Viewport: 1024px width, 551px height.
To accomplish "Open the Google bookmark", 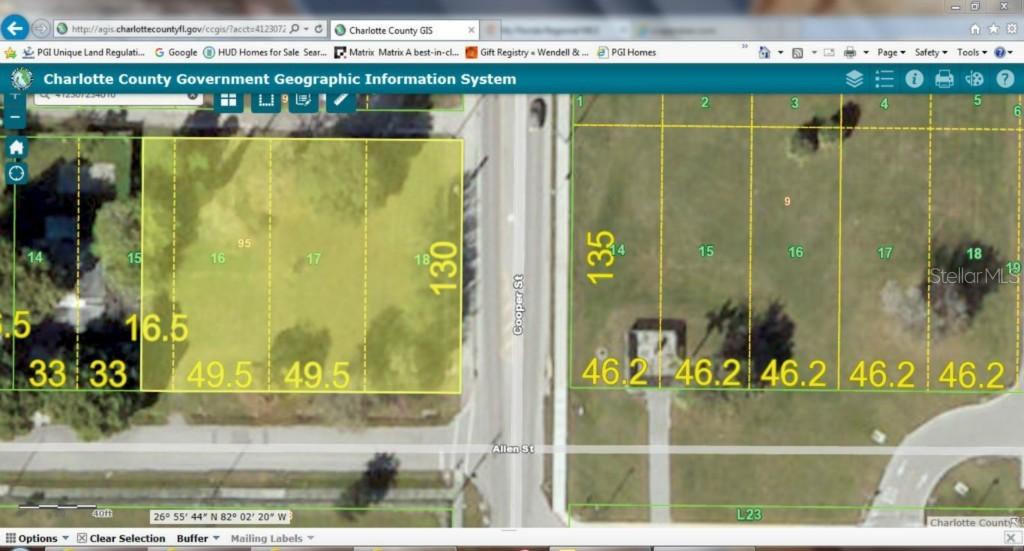I will click(x=176, y=52).
